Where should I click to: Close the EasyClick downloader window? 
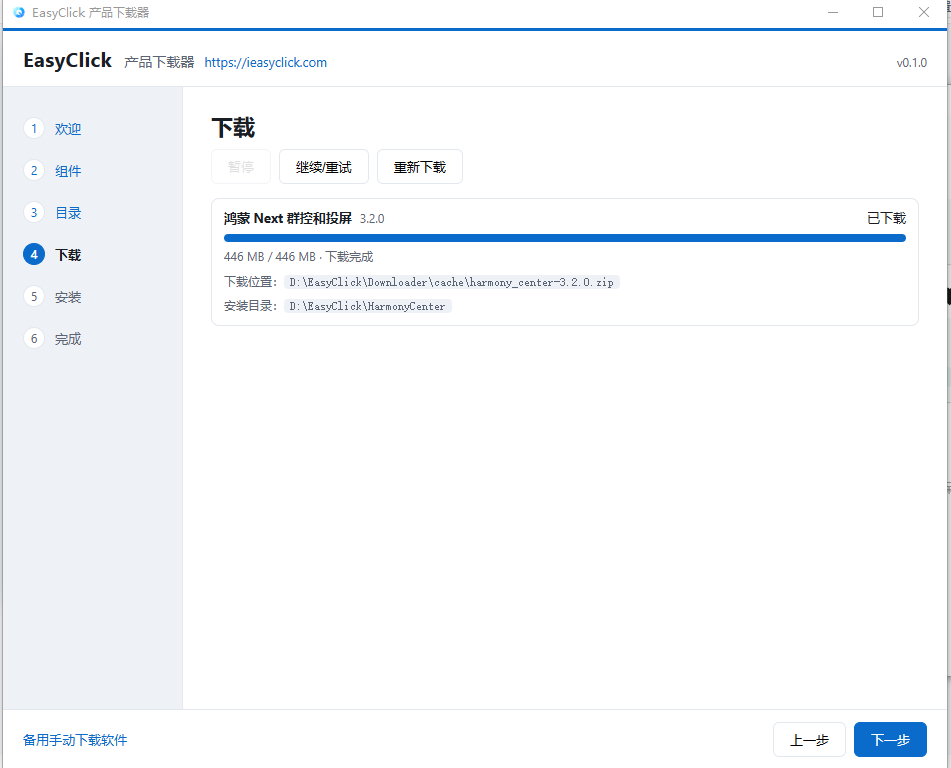[923, 12]
